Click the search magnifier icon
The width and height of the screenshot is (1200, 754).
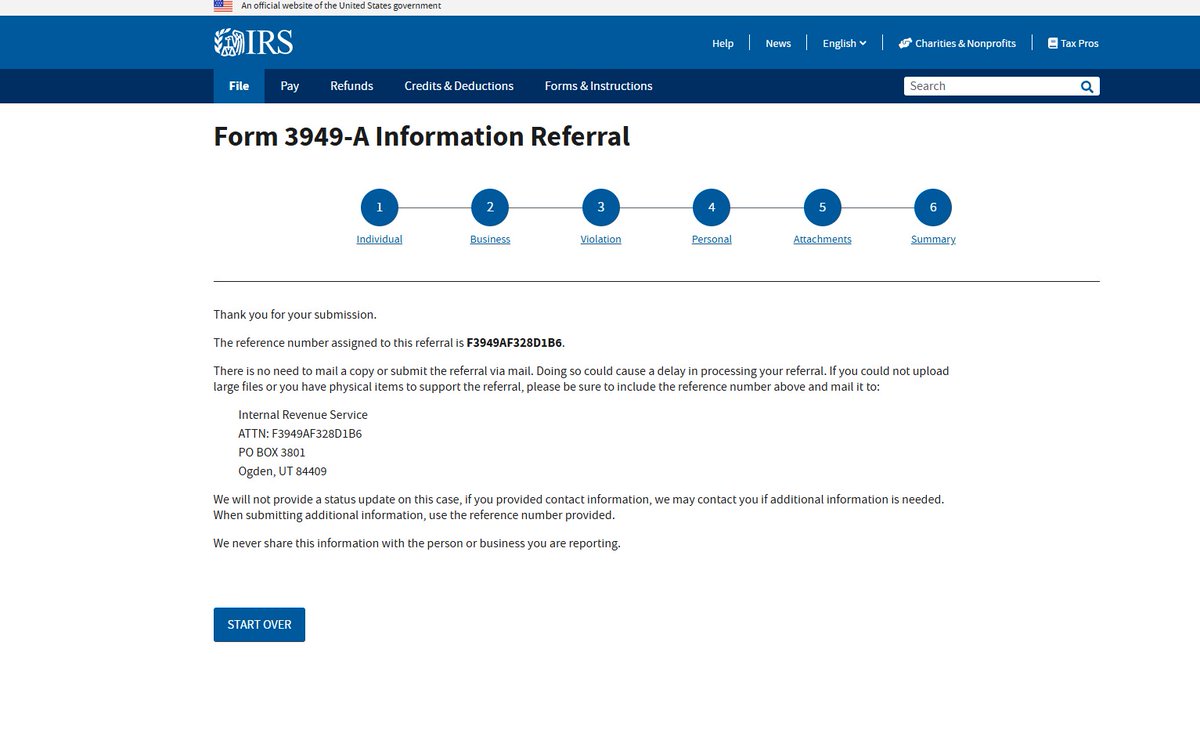point(1087,86)
